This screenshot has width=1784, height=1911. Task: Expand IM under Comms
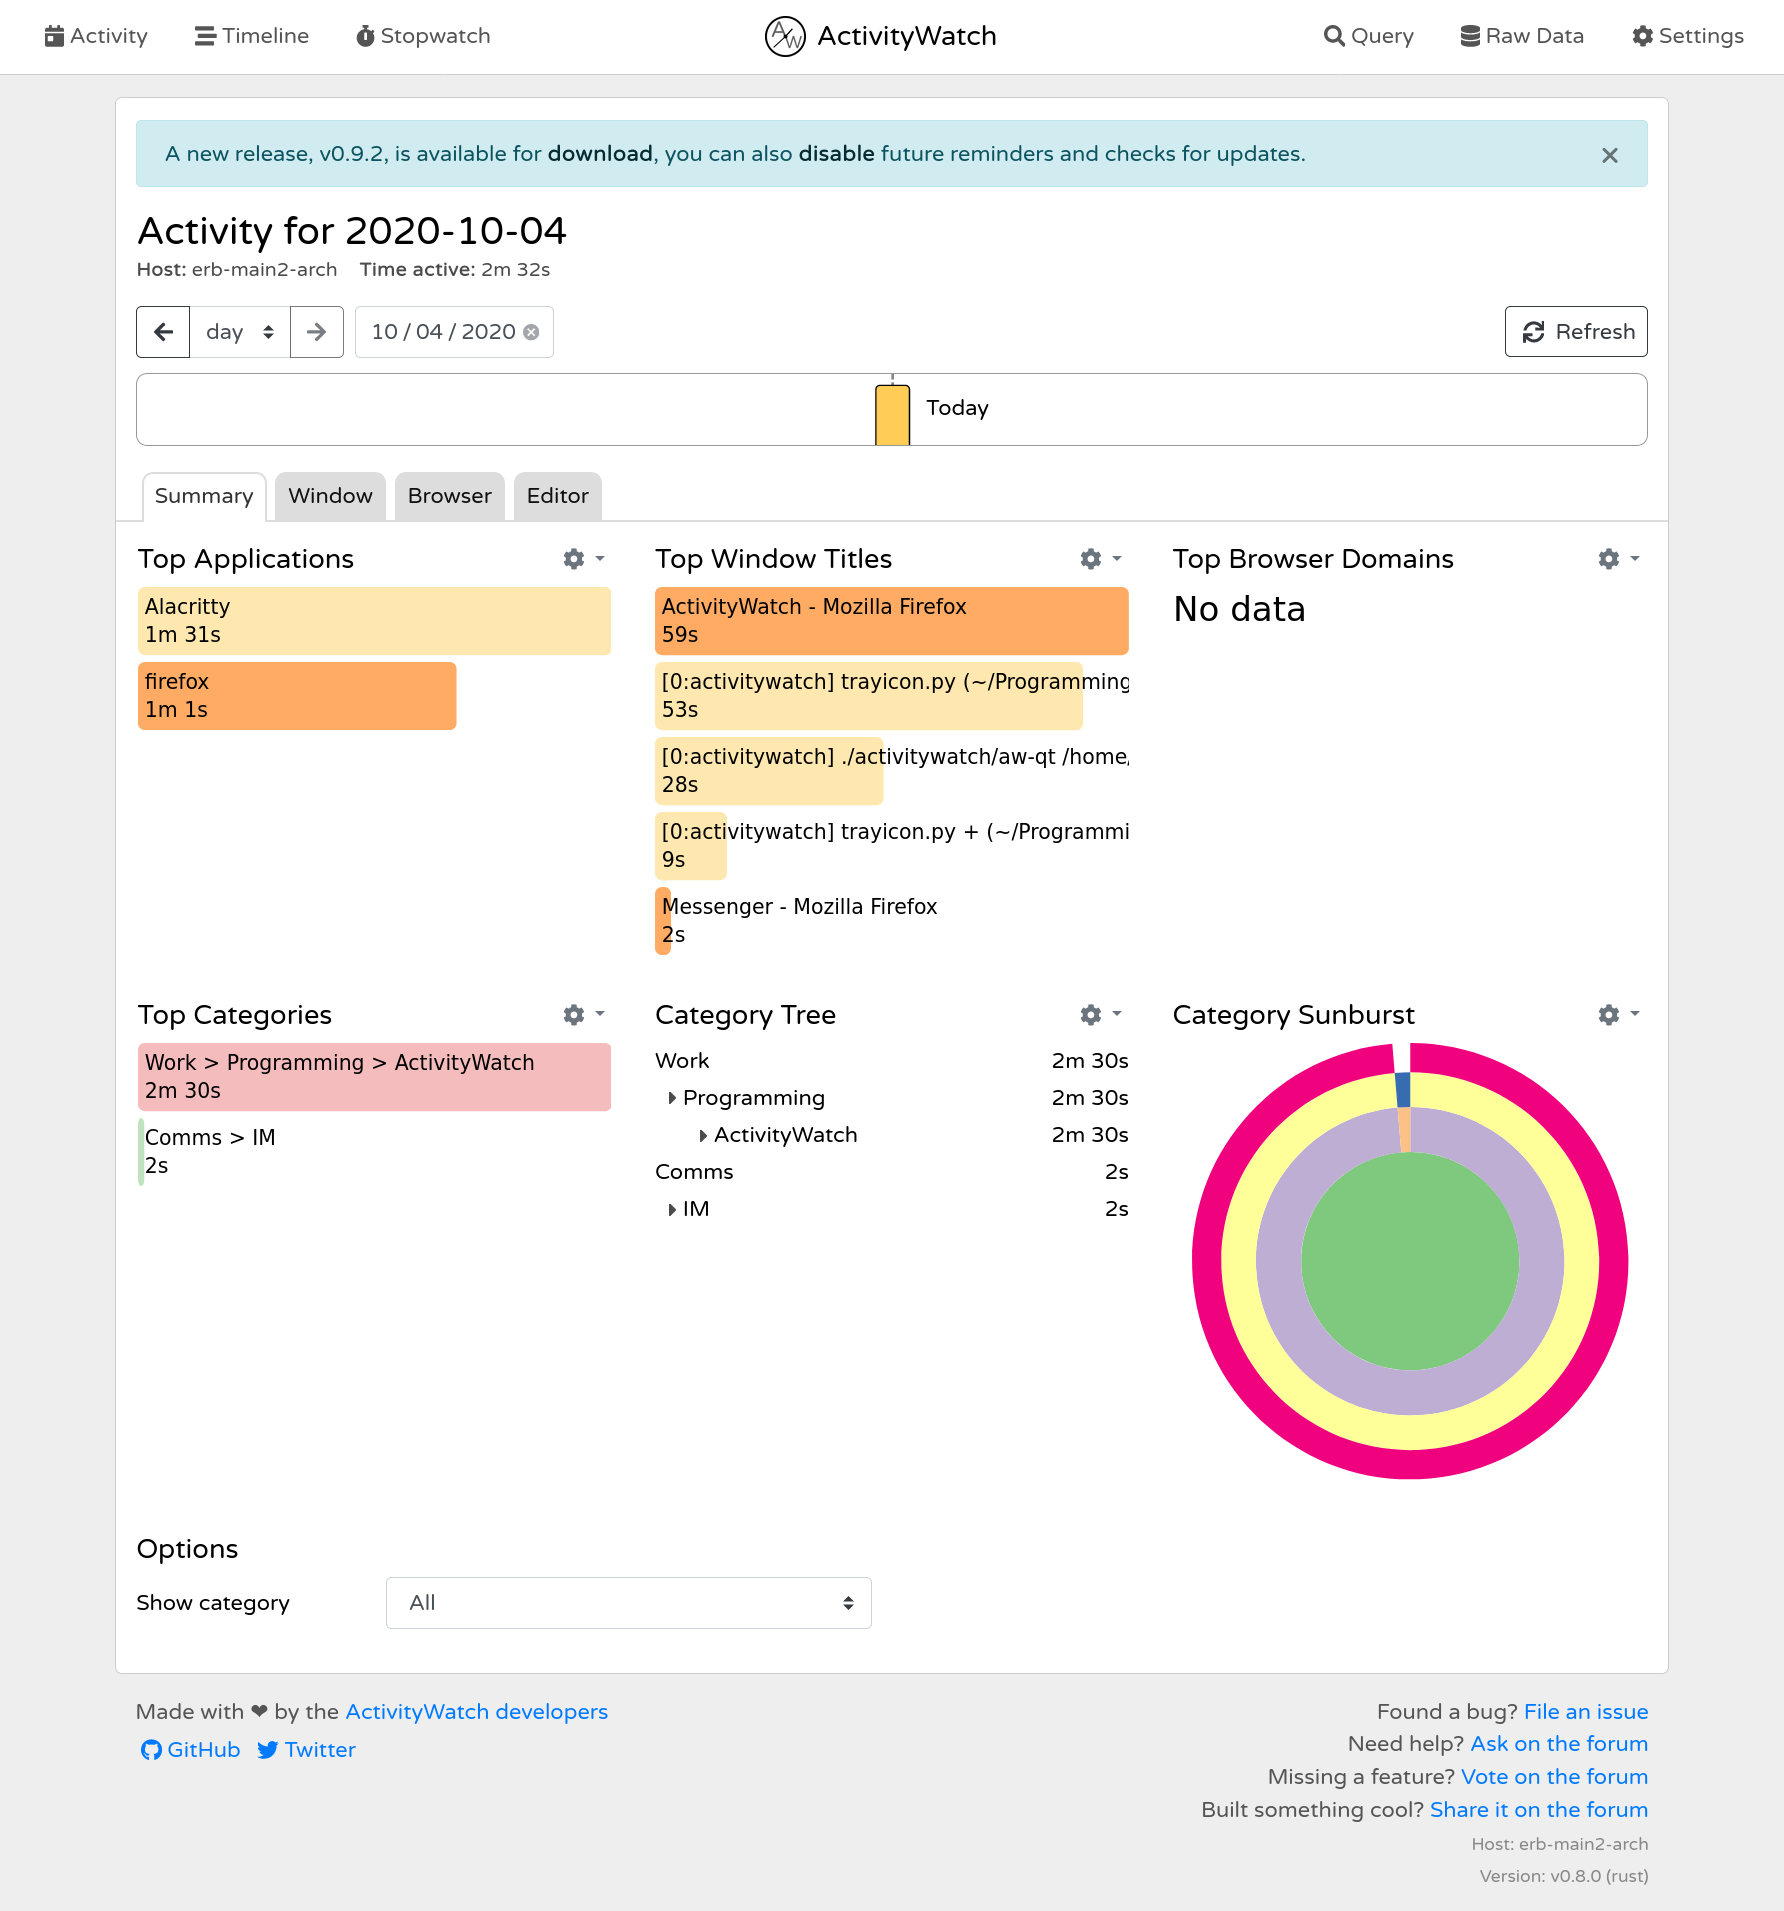pos(671,1209)
